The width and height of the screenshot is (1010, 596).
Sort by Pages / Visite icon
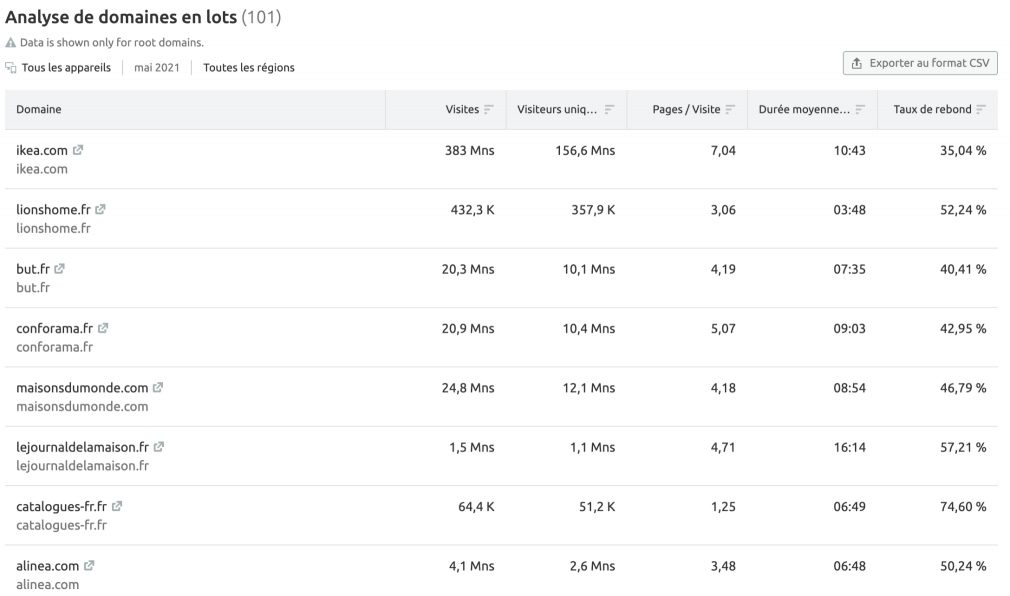tap(730, 110)
